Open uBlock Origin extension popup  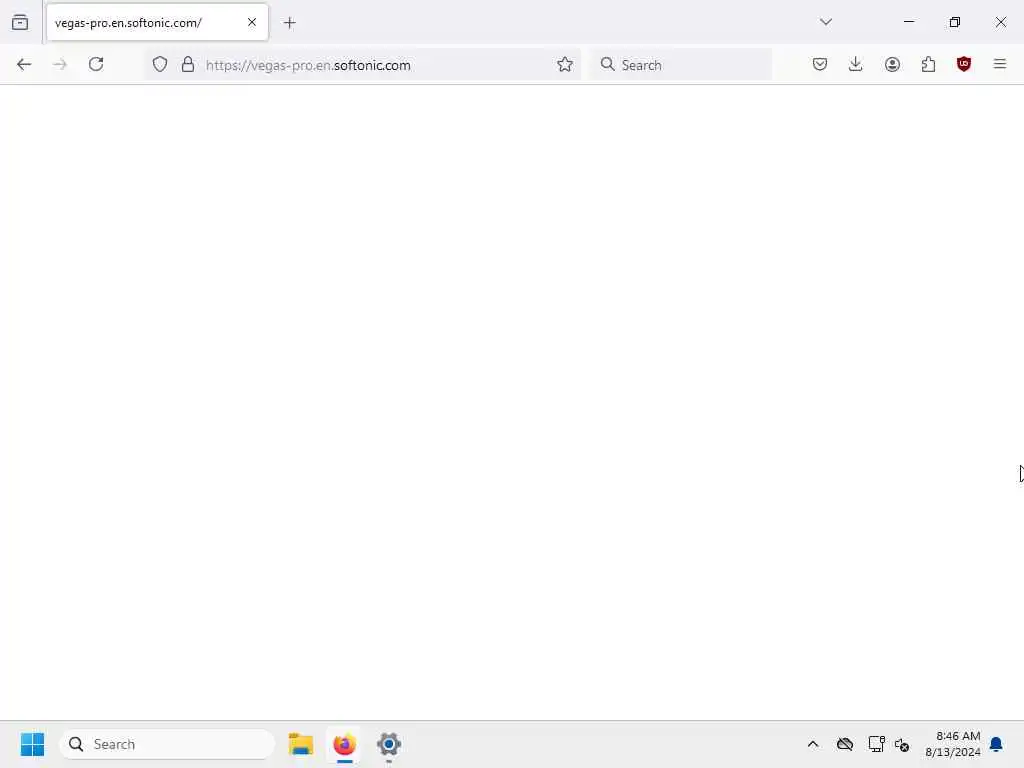click(x=964, y=64)
